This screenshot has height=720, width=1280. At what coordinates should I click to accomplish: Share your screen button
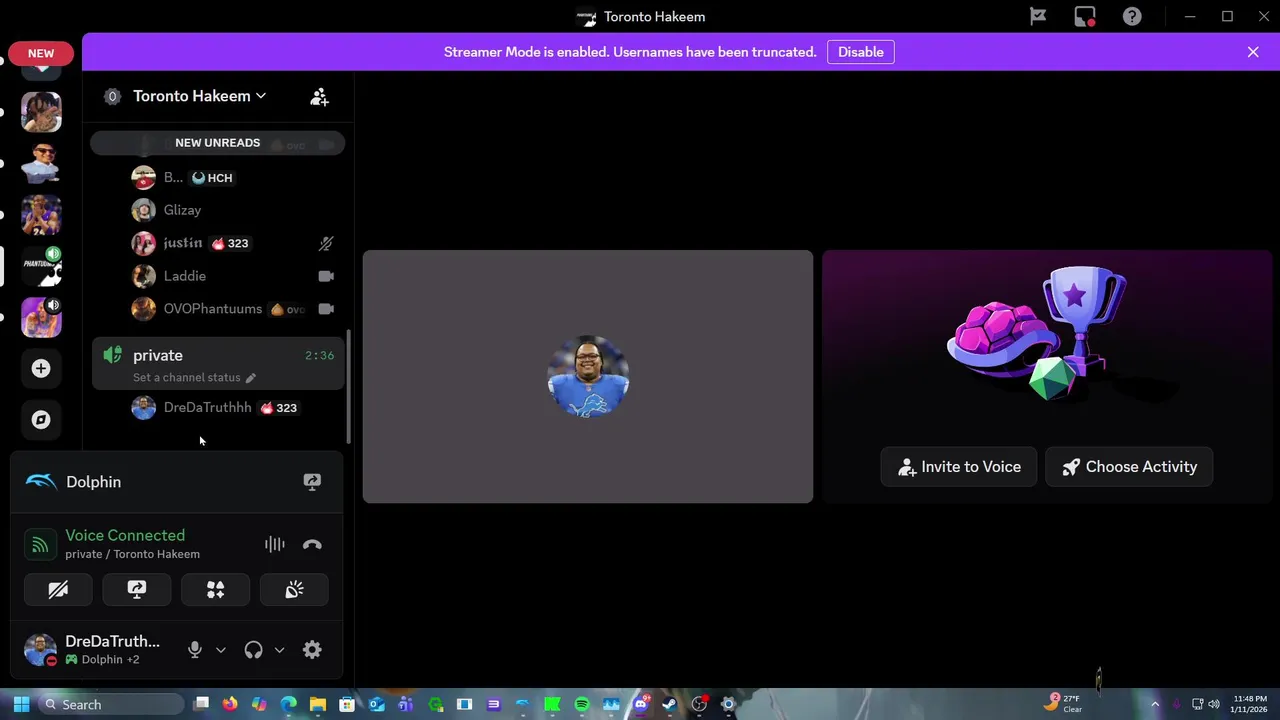pos(137,590)
